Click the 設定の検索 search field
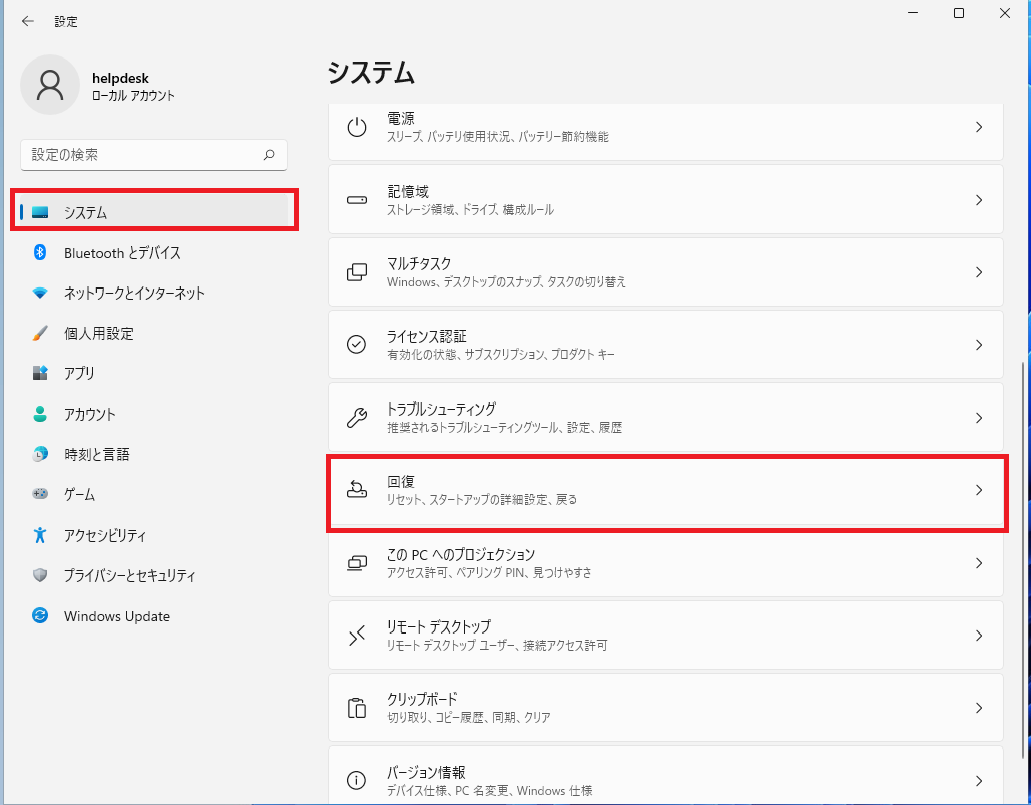 click(154, 155)
